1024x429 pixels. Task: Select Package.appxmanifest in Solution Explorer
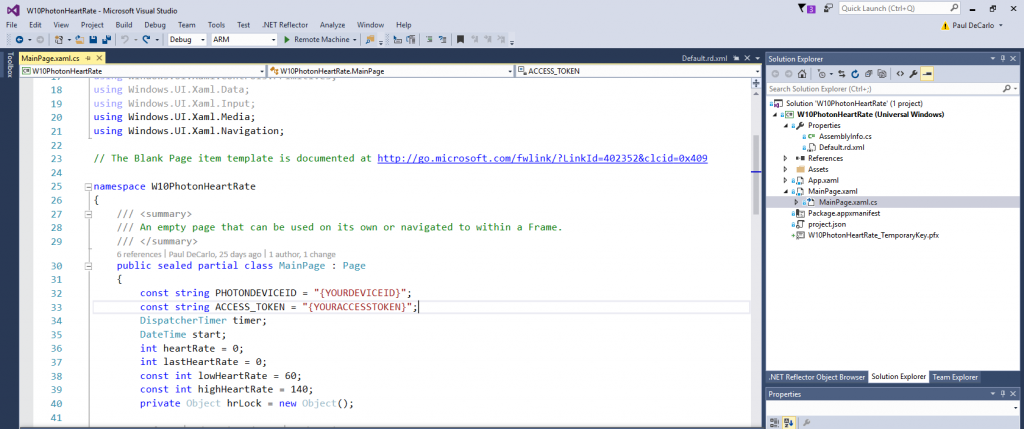(x=844, y=214)
